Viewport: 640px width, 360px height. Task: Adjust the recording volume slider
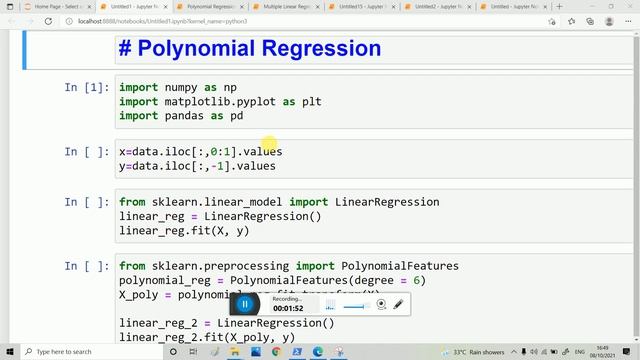coord(356,306)
